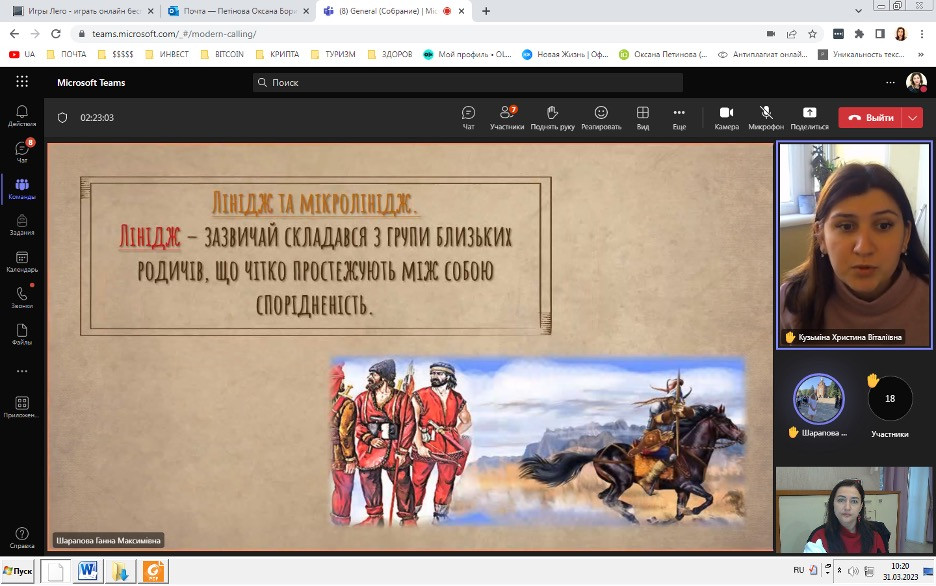This screenshot has width=936, height=586.
Task: Leave the meeting with the red button
Action: [870, 117]
